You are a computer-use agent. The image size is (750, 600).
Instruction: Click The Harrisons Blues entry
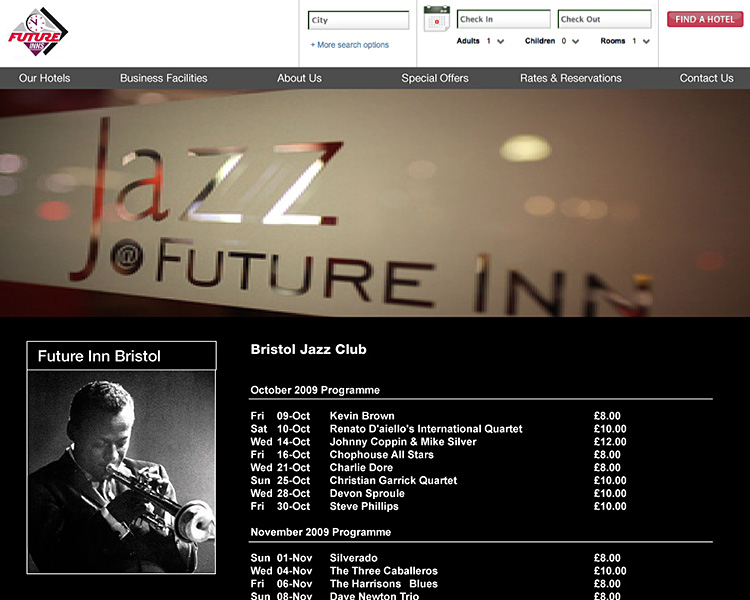384,584
